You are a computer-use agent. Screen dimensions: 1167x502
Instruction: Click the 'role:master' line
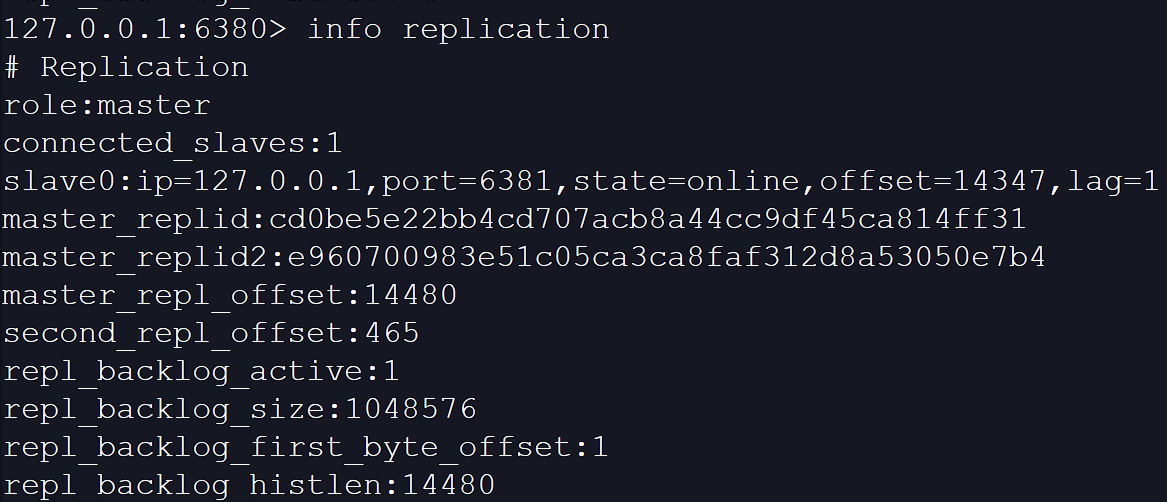tap(107, 105)
